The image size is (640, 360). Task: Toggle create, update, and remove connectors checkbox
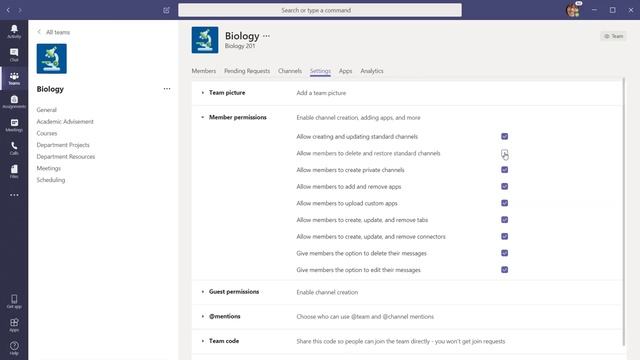pos(504,236)
